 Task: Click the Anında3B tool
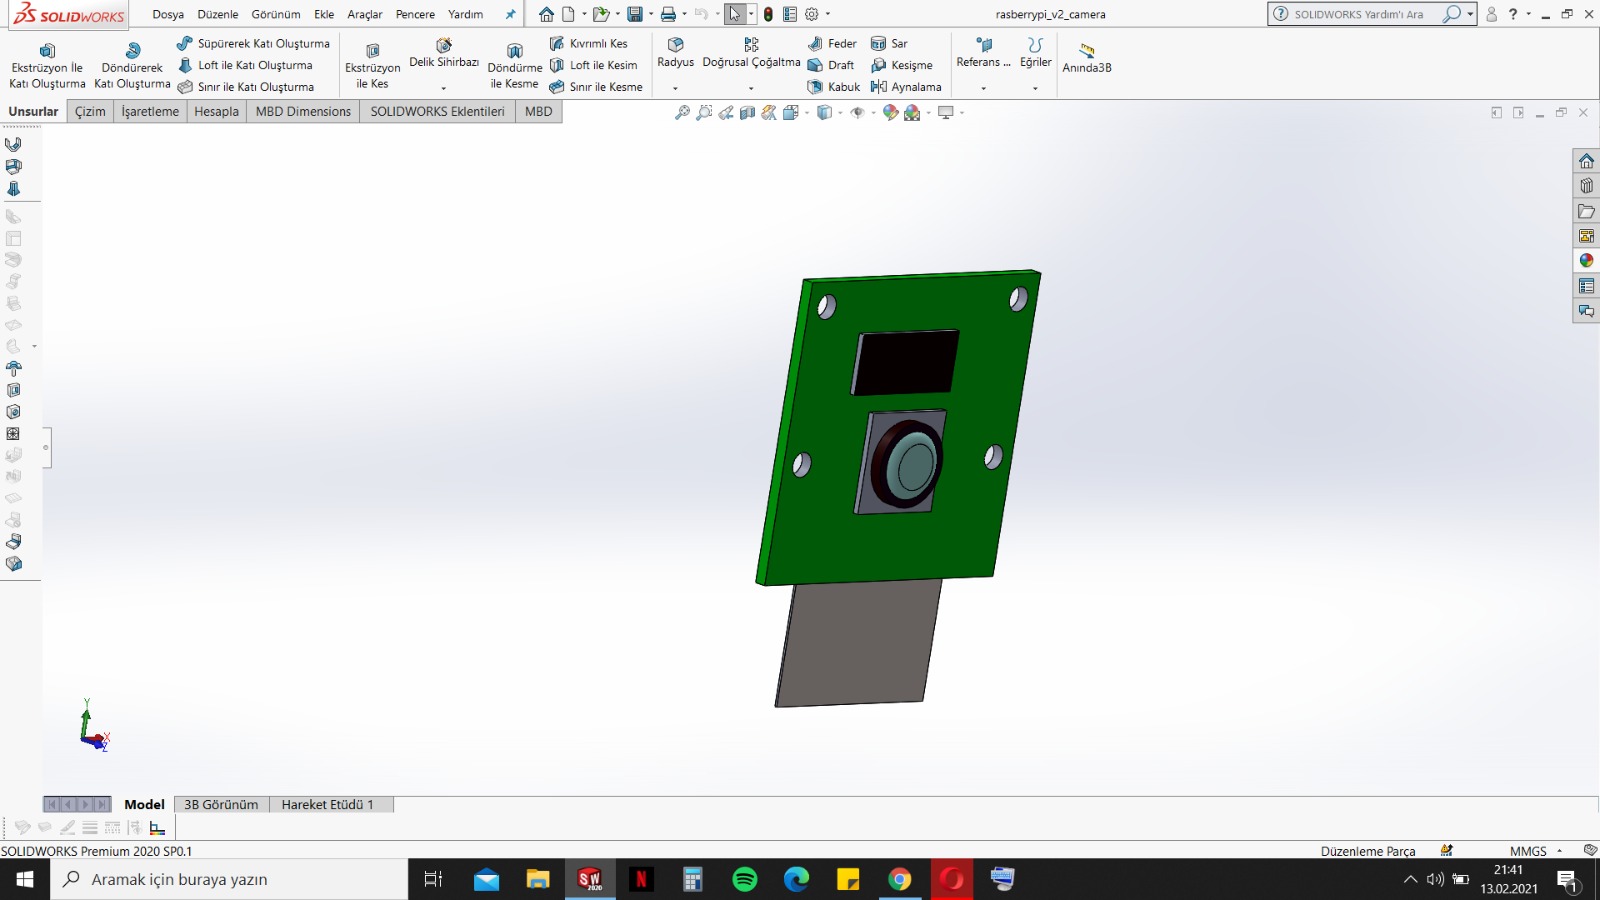[1087, 58]
